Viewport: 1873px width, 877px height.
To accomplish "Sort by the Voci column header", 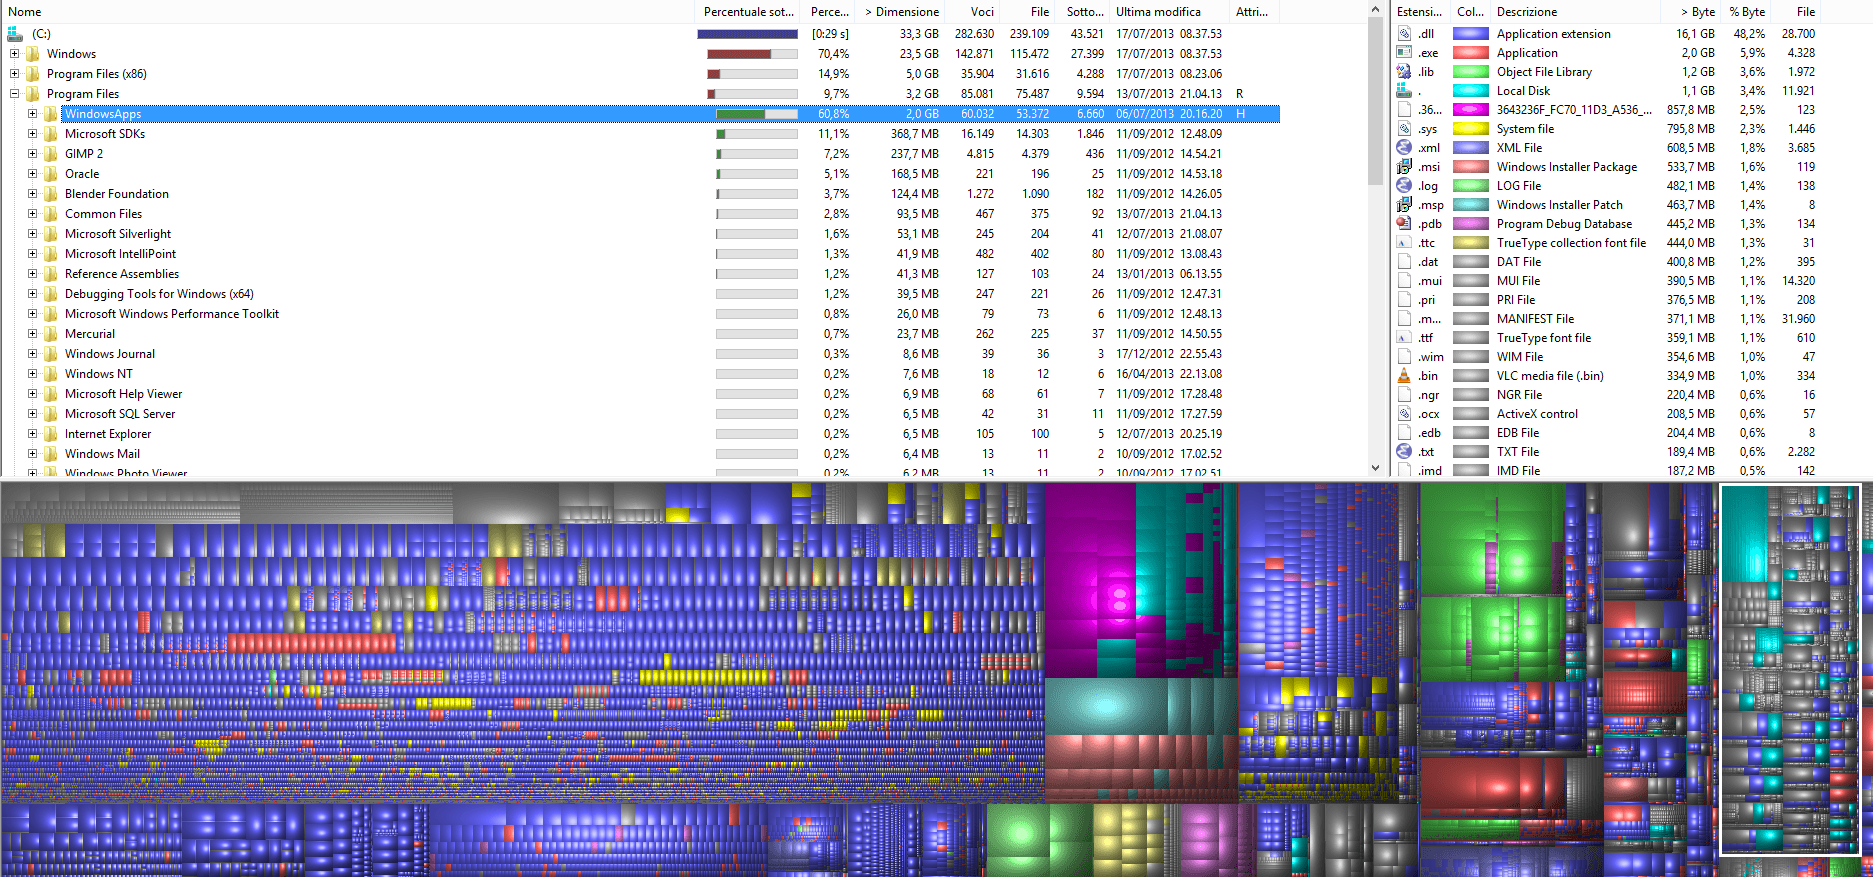I will click(972, 12).
